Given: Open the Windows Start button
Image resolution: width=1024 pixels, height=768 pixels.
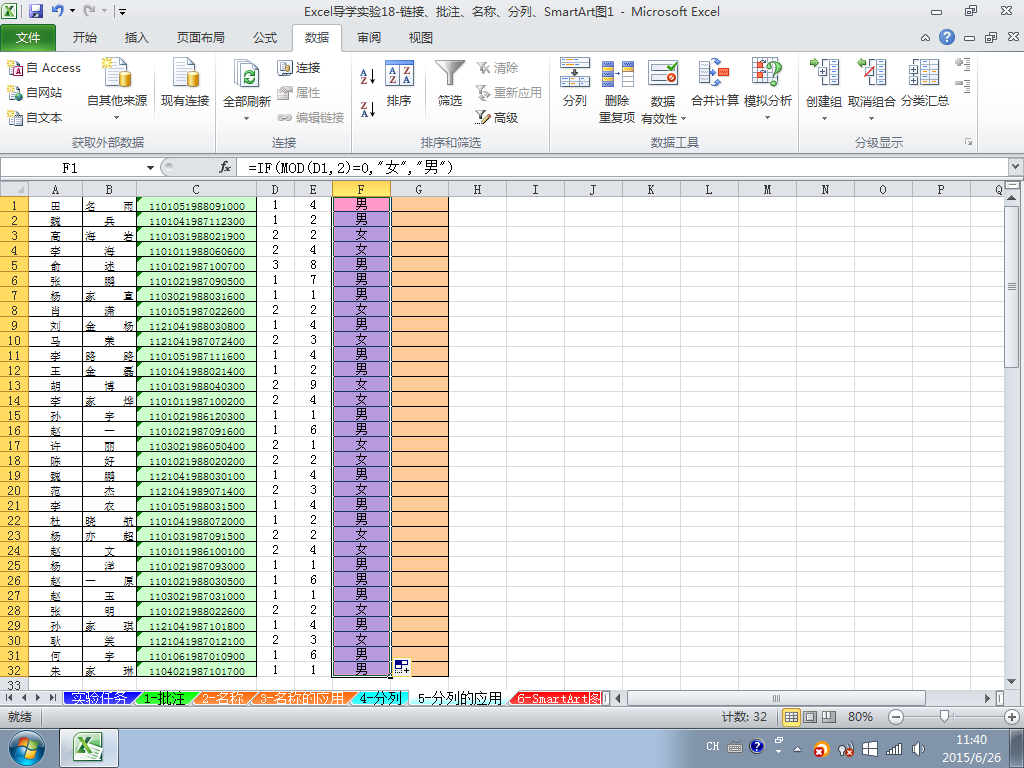Looking at the screenshot, I should 27,748.
